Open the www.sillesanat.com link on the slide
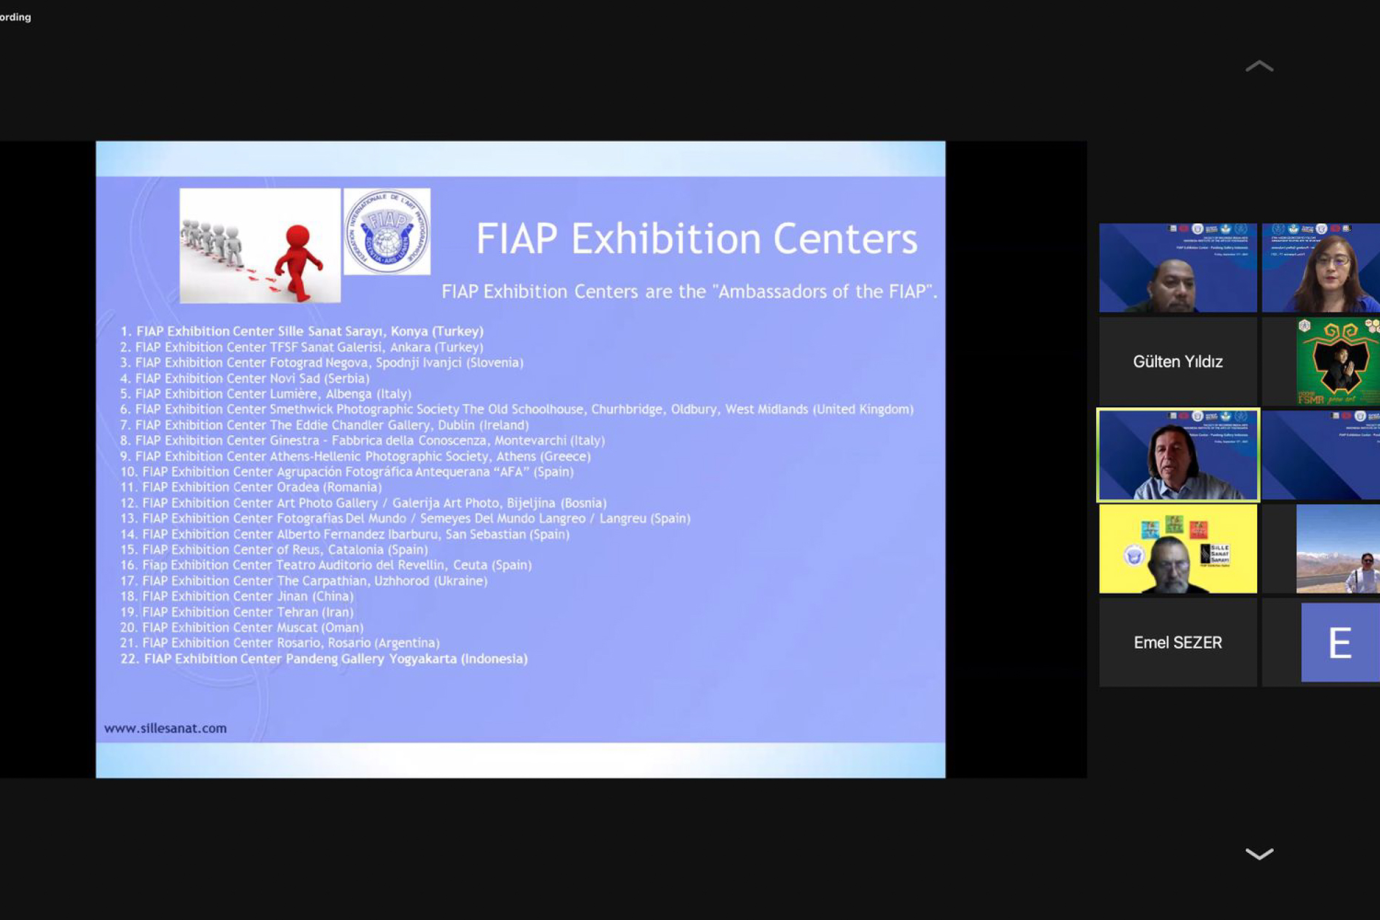This screenshot has height=920, width=1380. [x=165, y=728]
